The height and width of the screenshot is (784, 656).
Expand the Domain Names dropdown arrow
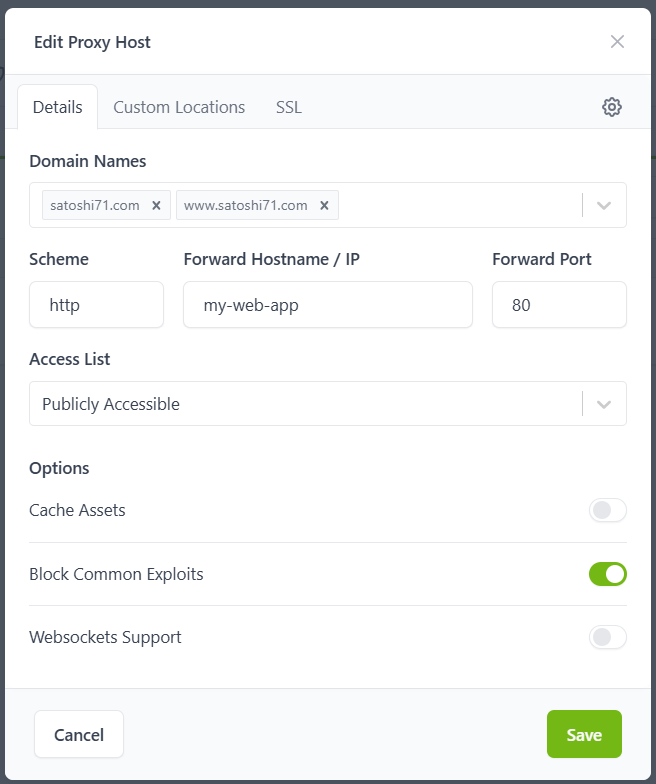604,205
